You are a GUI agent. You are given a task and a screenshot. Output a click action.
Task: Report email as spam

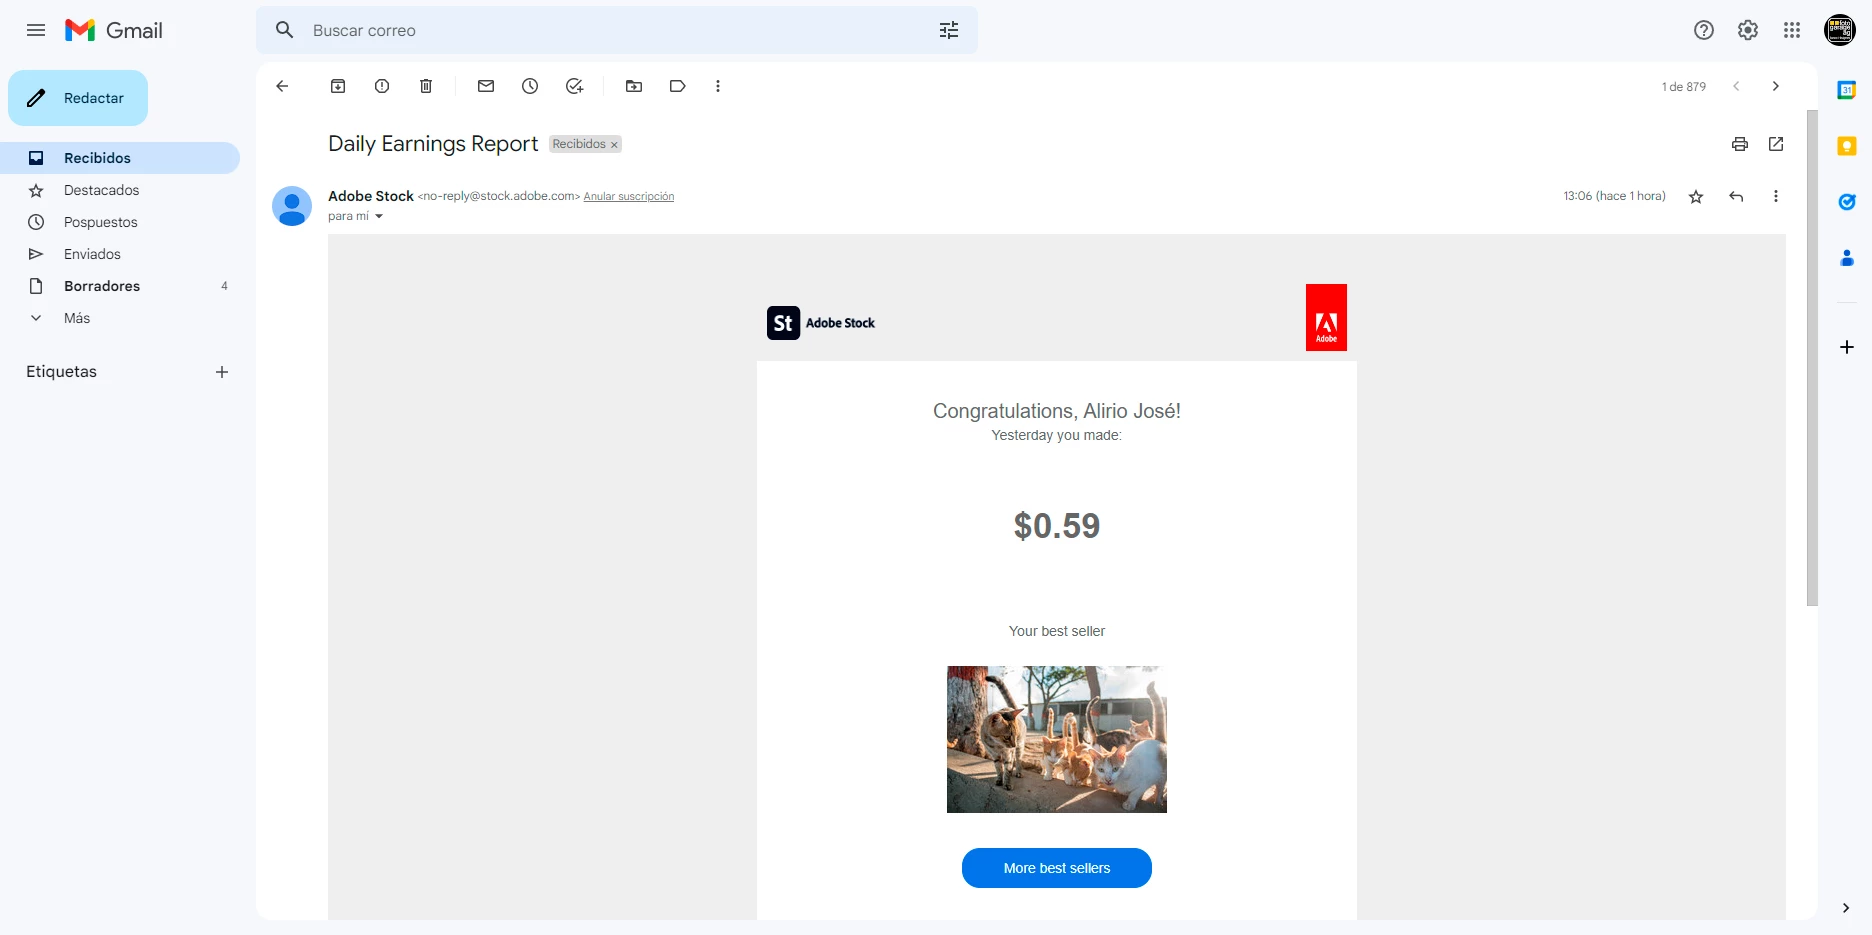tap(382, 86)
